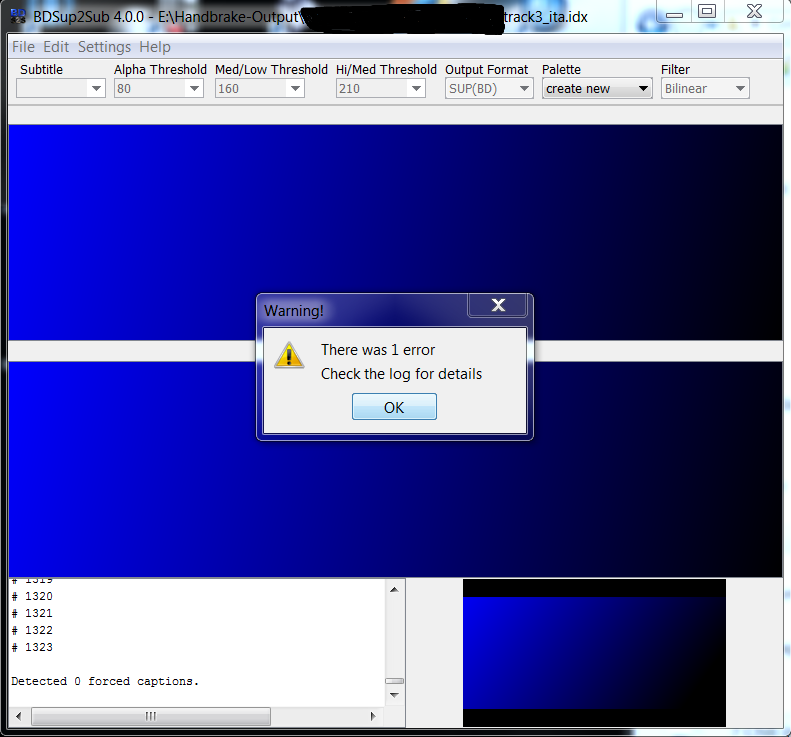The width and height of the screenshot is (791, 737).
Task: Click the lower target subtitle preview pane
Action: [396, 469]
